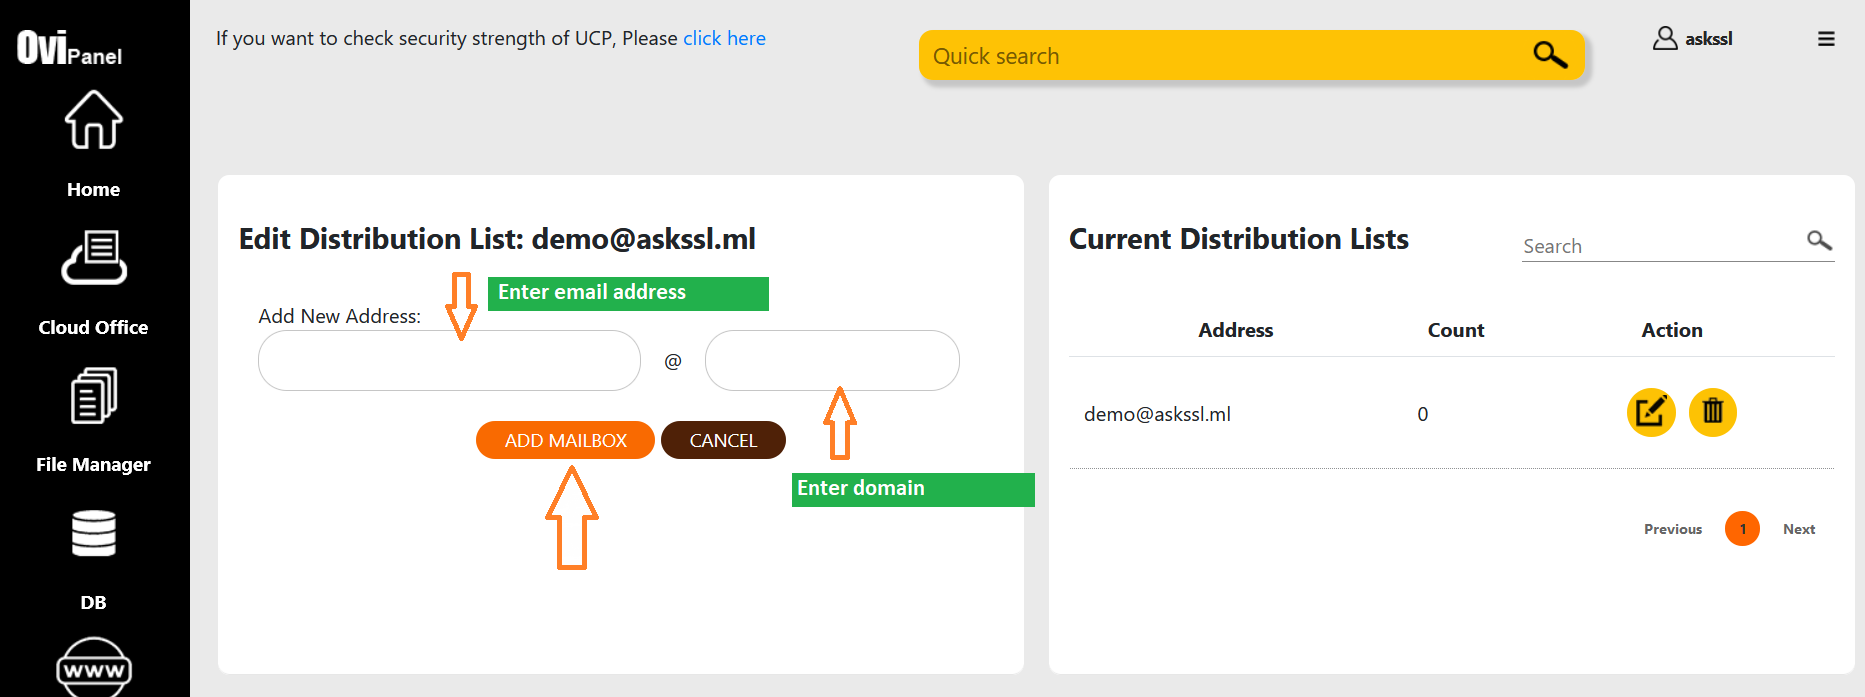Click the 'Current Distribution Lists' heading
The image size is (1865, 697).
(1239, 239)
